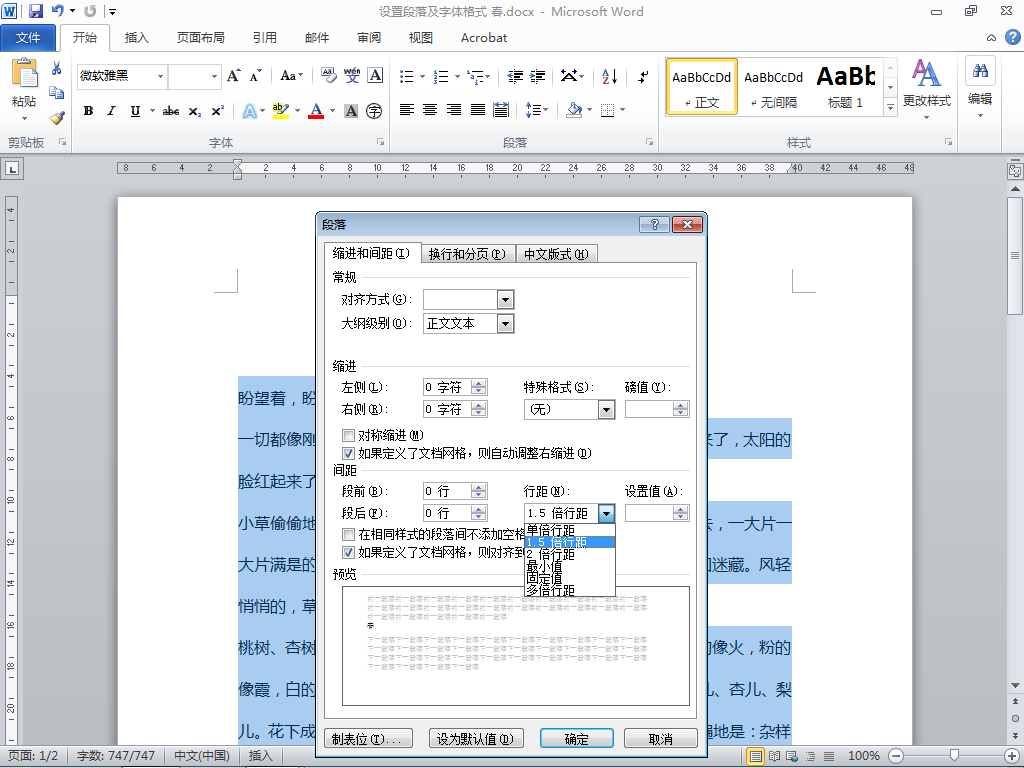Toggle the mirror indents checkbox
Image resolution: width=1024 pixels, height=768 pixels.
349,435
